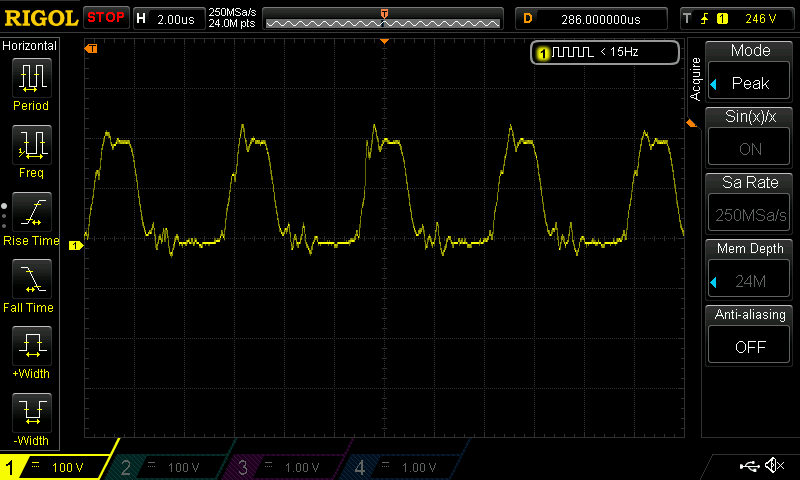The height and width of the screenshot is (480, 800).
Task: Click the horizontal timebase 2.00us field
Action: click(169, 19)
